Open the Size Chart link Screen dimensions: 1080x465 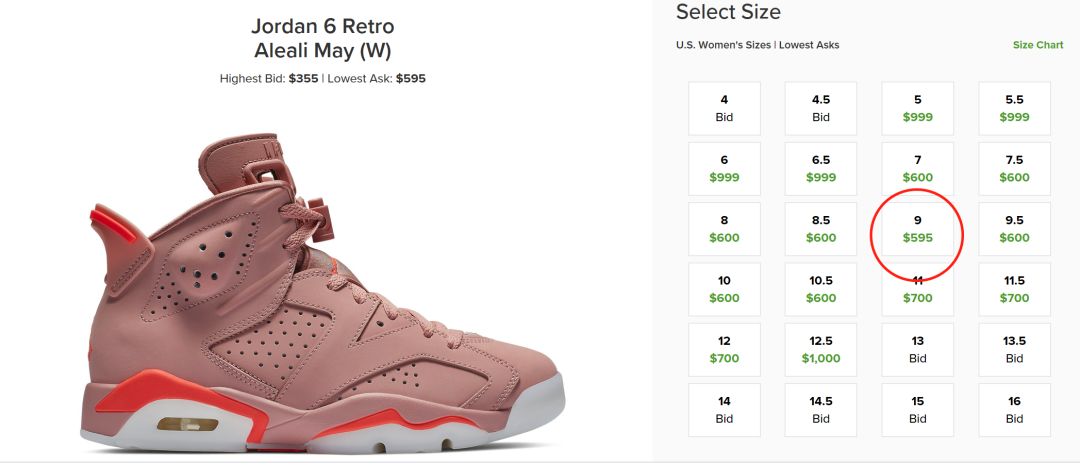coord(1037,45)
